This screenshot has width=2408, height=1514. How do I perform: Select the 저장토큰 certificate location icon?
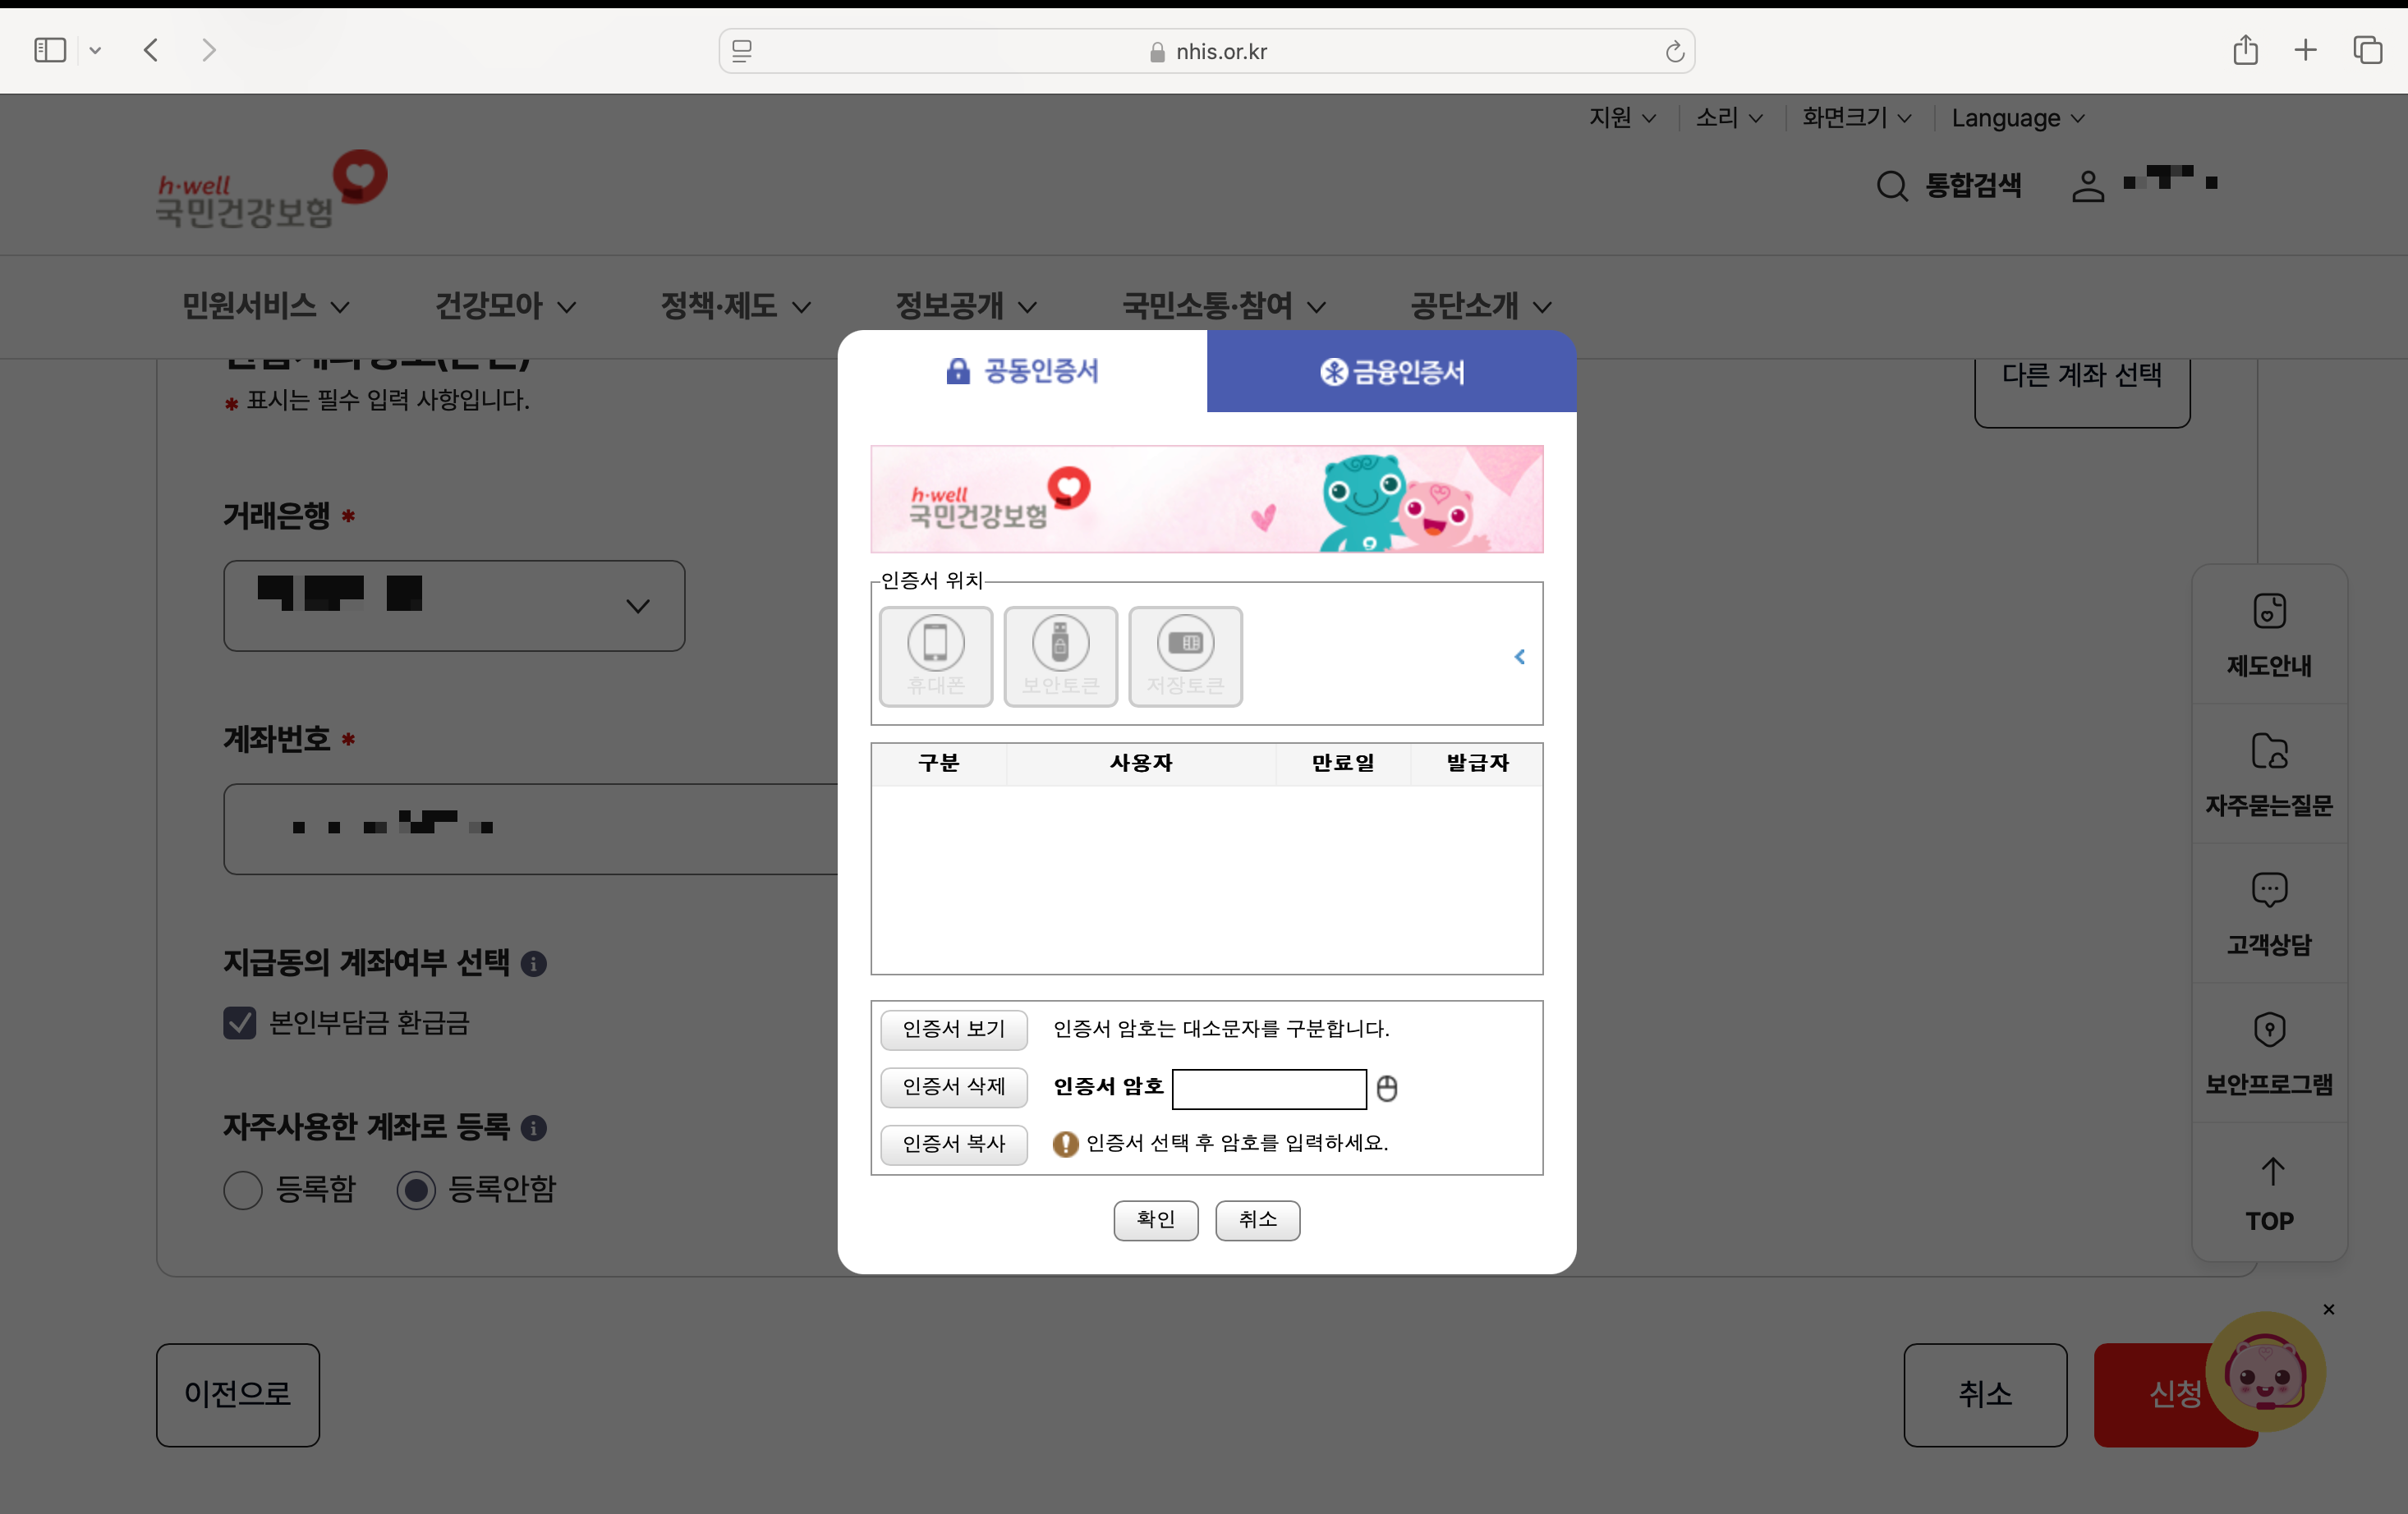click(x=1185, y=656)
